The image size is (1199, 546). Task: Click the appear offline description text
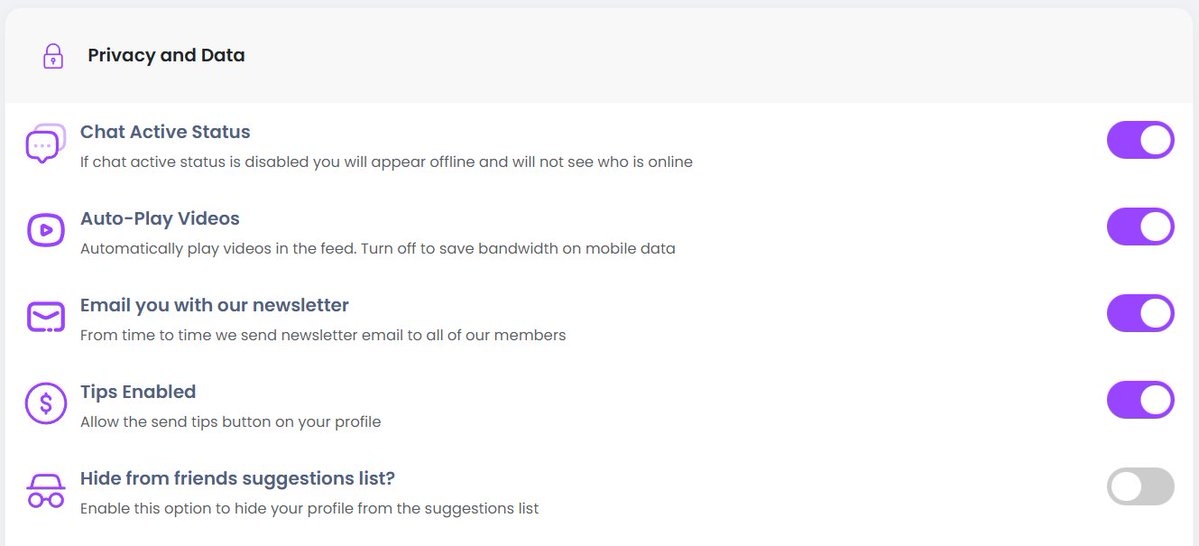click(x=386, y=162)
